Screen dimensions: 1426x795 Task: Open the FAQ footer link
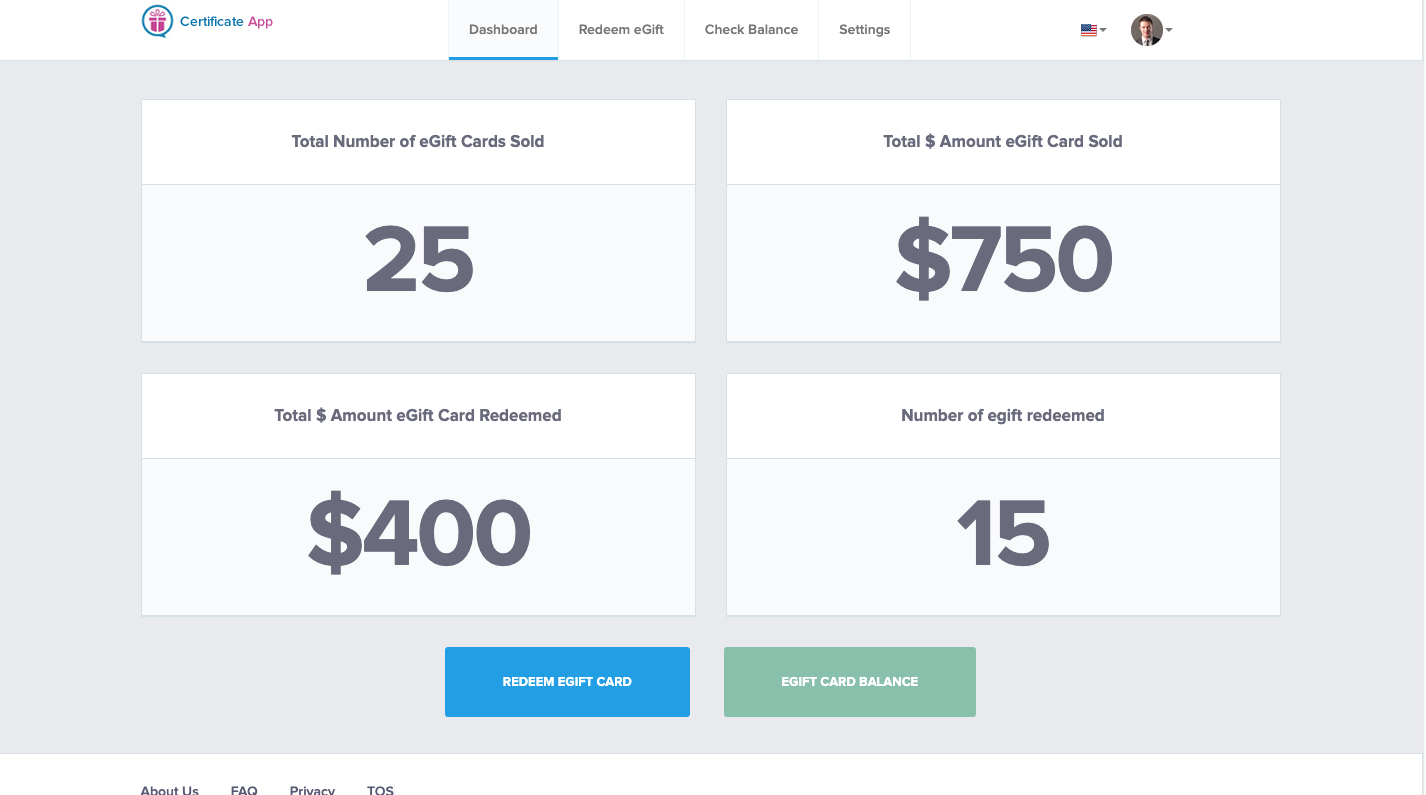[244, 789]
